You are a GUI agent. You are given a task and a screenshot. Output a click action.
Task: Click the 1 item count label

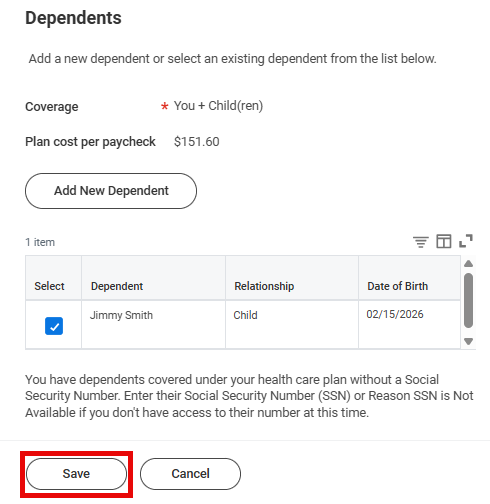tap(40, 242)
